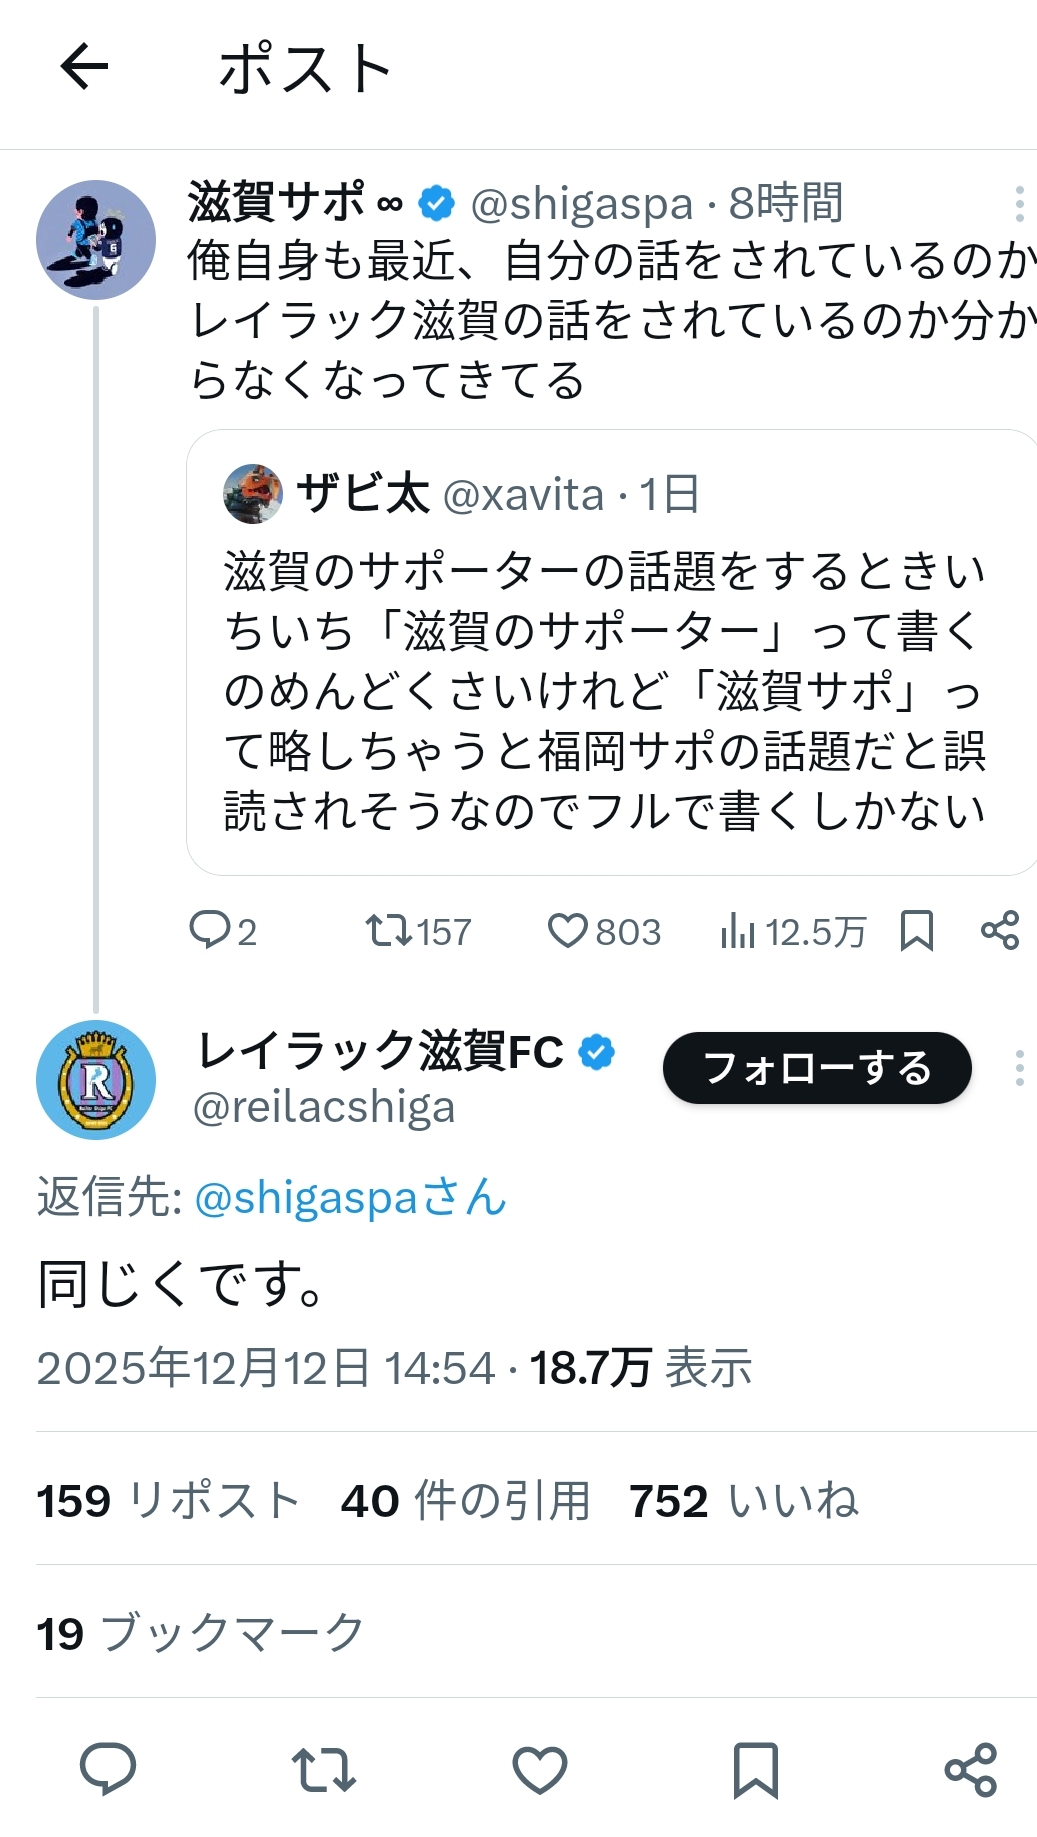Tap the bottom heart like icon

coord(540,1768)
